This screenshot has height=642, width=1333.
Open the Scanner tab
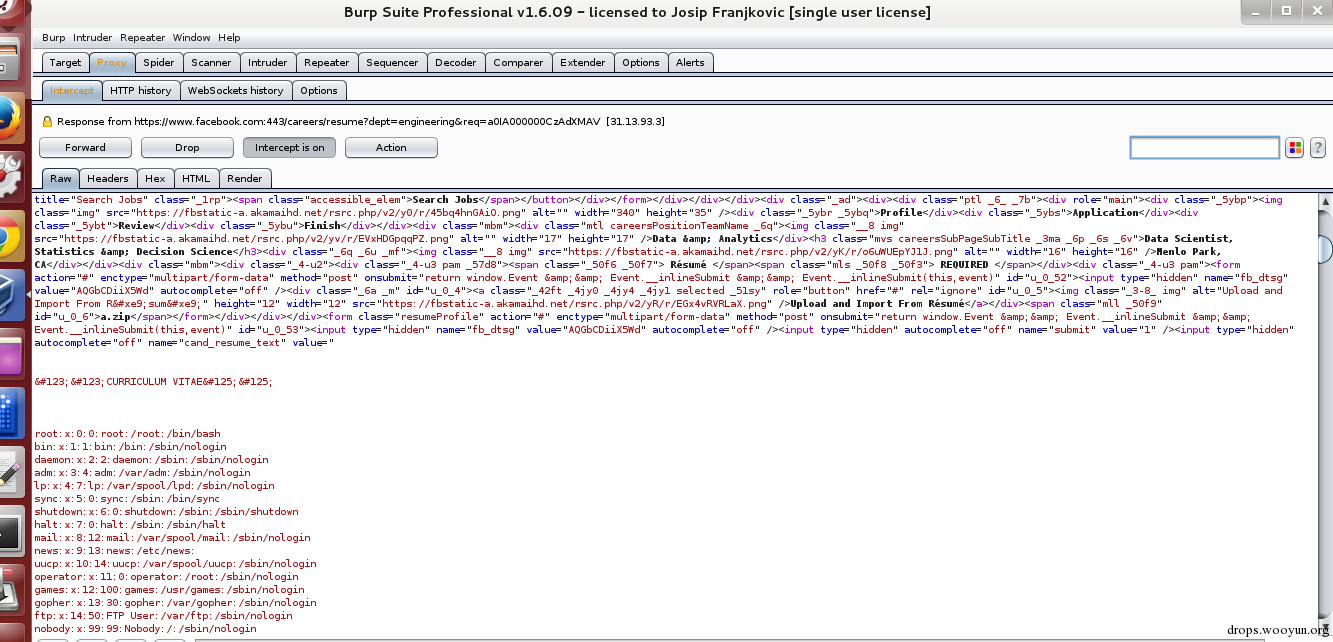pos(212,62)
